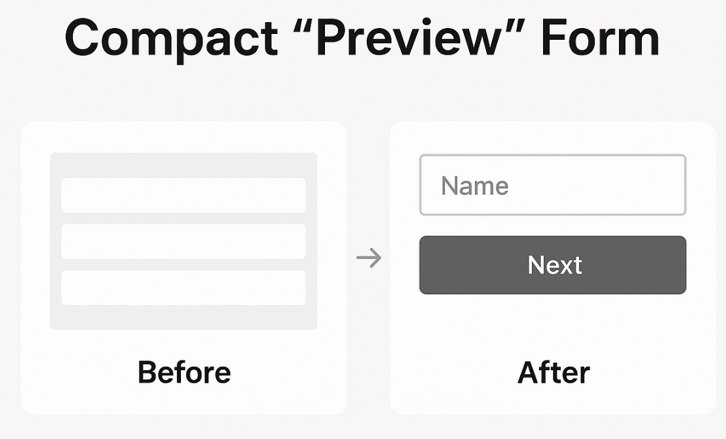Click white margin of the Before card

(34, 240)
